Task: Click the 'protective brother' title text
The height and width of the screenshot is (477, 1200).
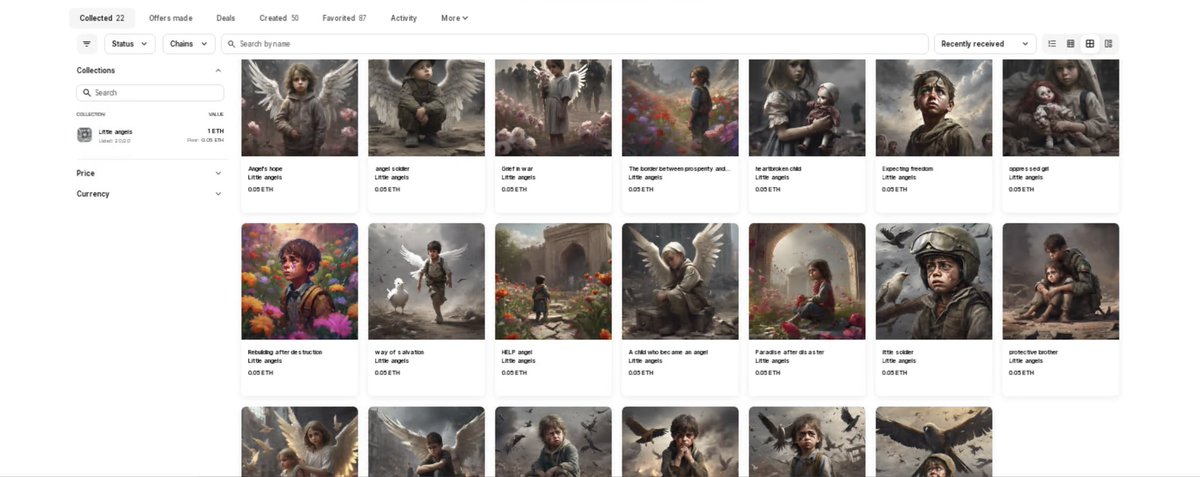Action: [x=1034, y=352]
